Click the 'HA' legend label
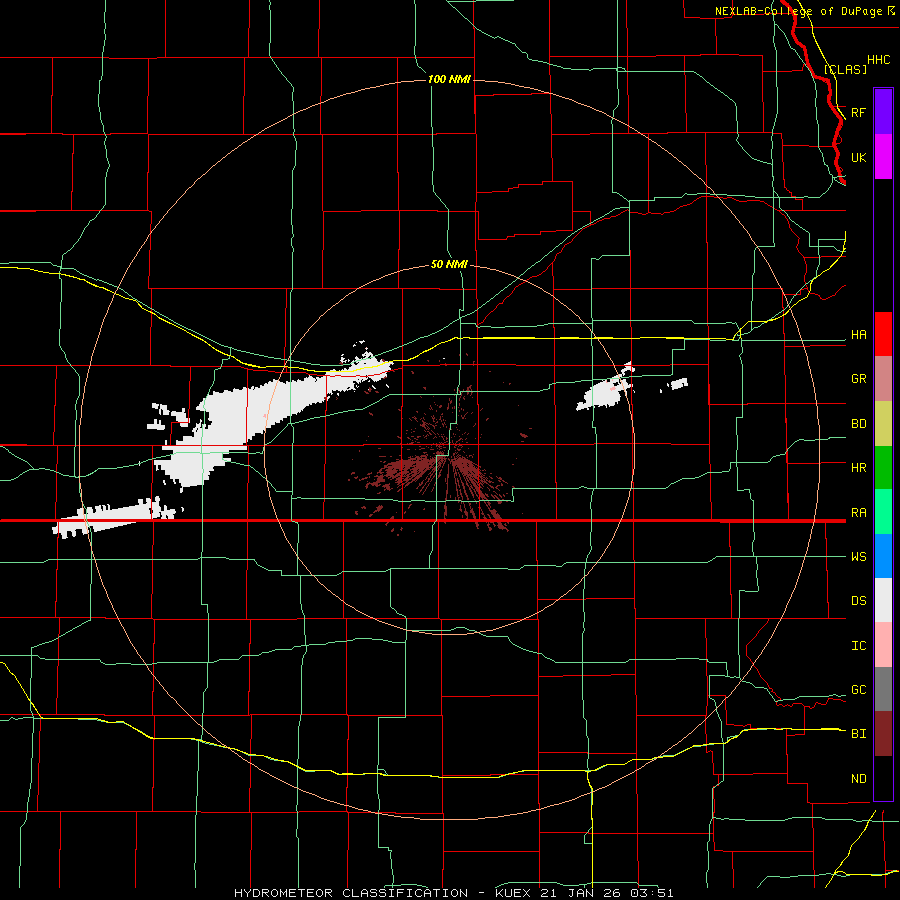900x900 pixels. (858, 335)
